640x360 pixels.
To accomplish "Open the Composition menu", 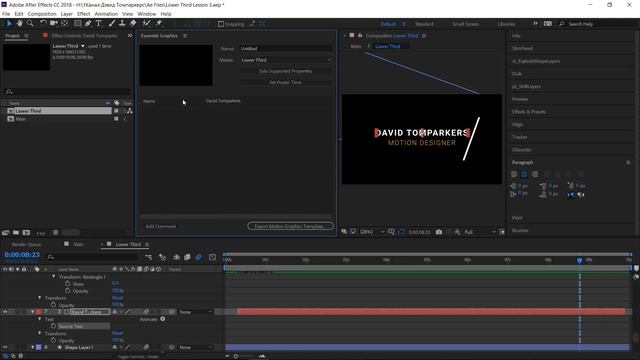I will [42, 14].
